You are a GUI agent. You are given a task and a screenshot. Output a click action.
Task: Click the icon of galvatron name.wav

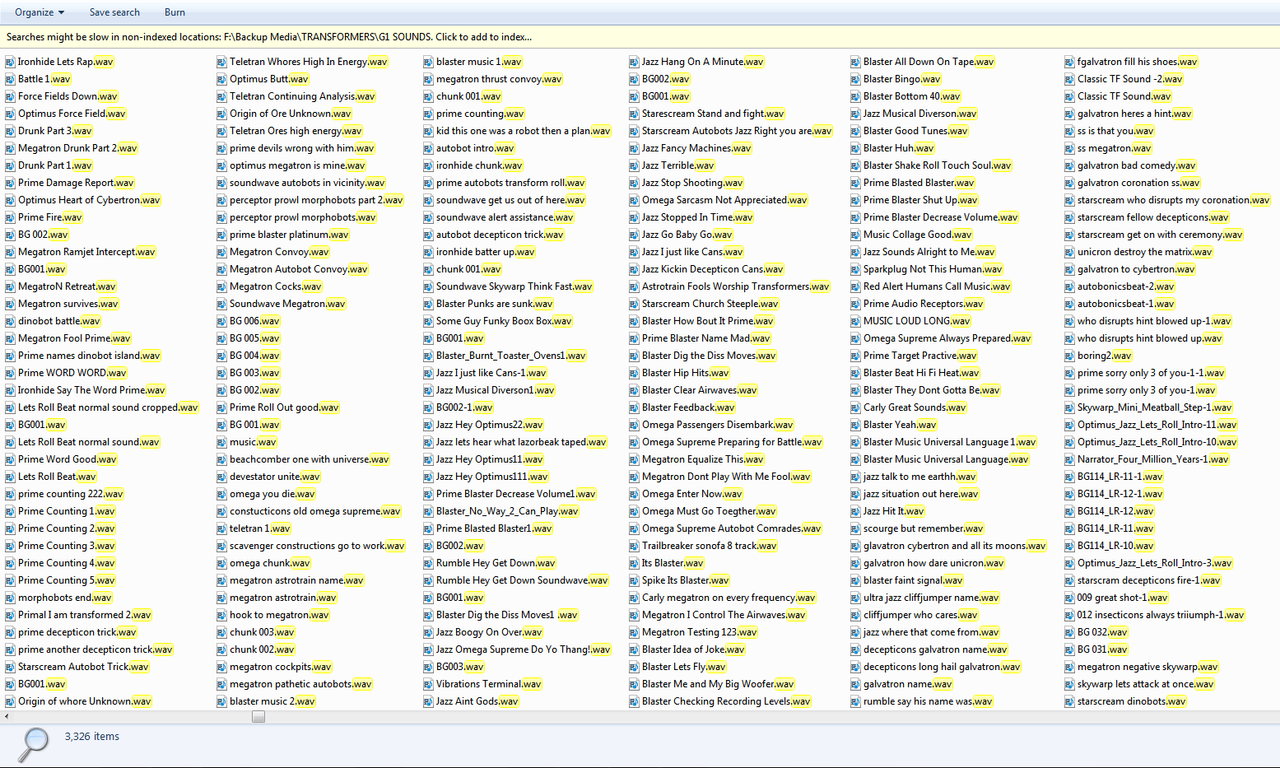(856, 684)
